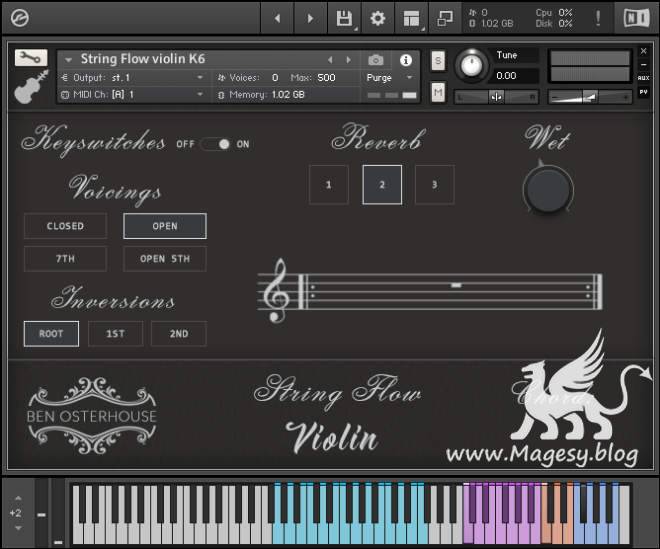
Task: Click the Ben Osterhouse logo
Action: point(92,416)
